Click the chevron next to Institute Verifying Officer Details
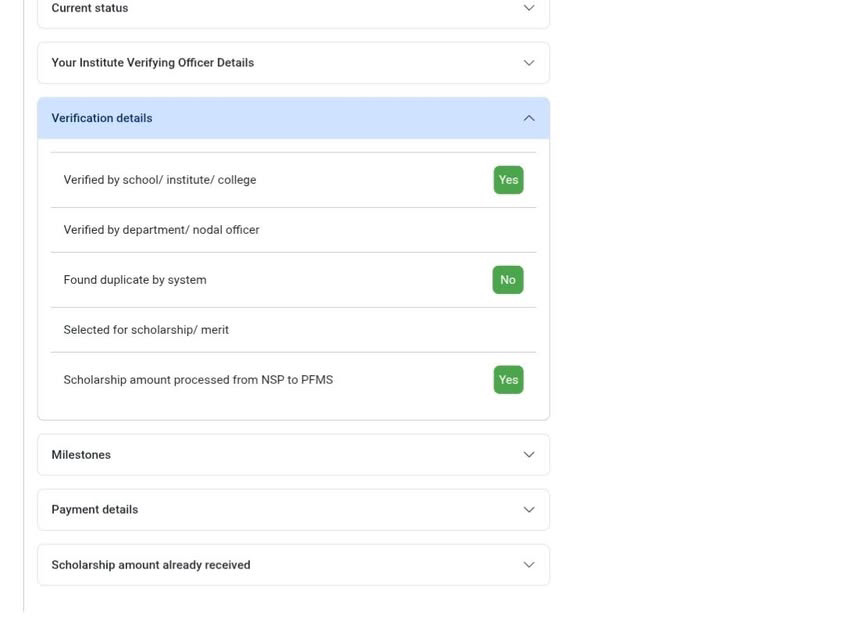The image size is (843, 620). [529, 63]
